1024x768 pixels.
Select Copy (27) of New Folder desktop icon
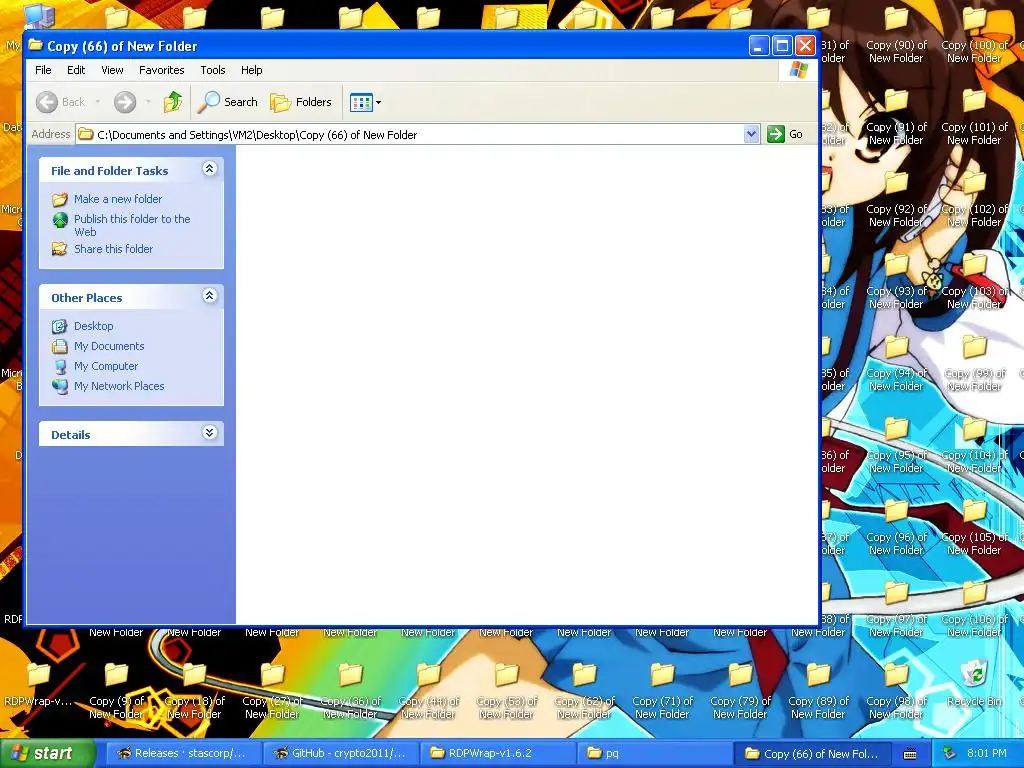tap(272, 692)
